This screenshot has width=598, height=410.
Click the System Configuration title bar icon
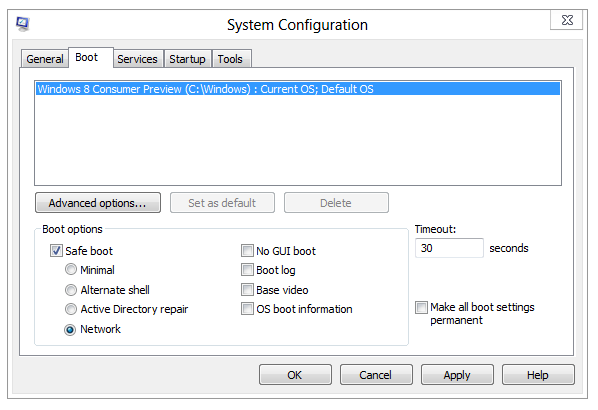pos(23,24)
